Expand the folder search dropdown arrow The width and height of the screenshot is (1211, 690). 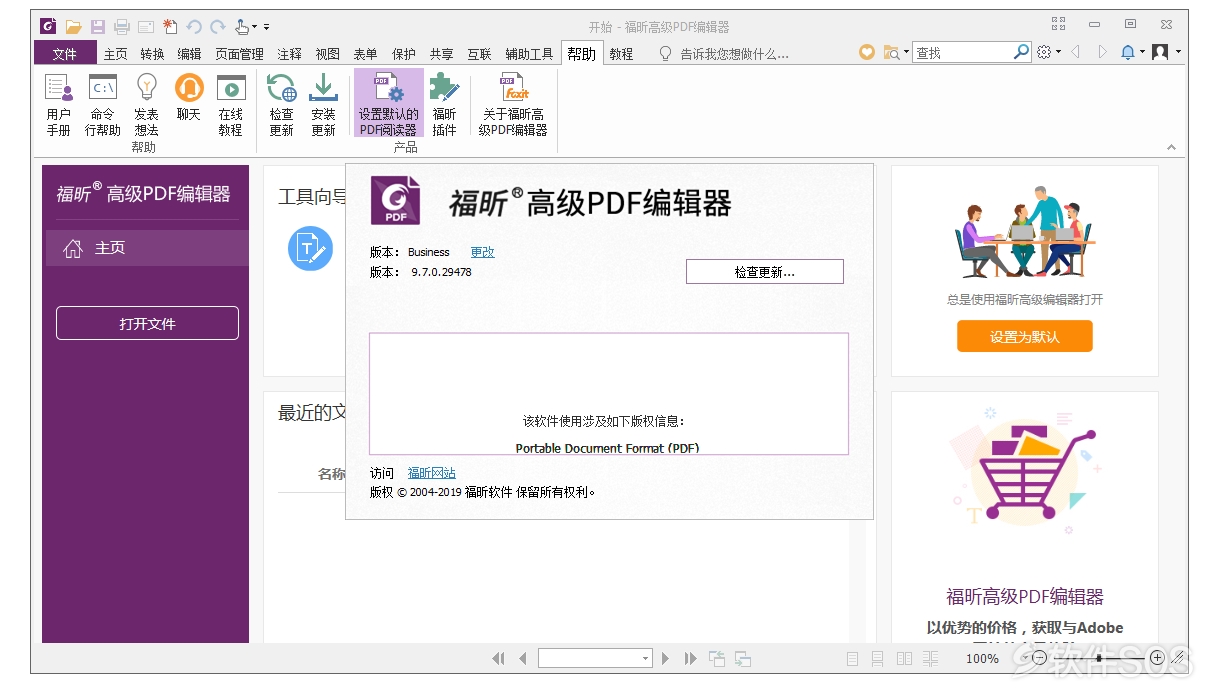[x=906, y=52]
